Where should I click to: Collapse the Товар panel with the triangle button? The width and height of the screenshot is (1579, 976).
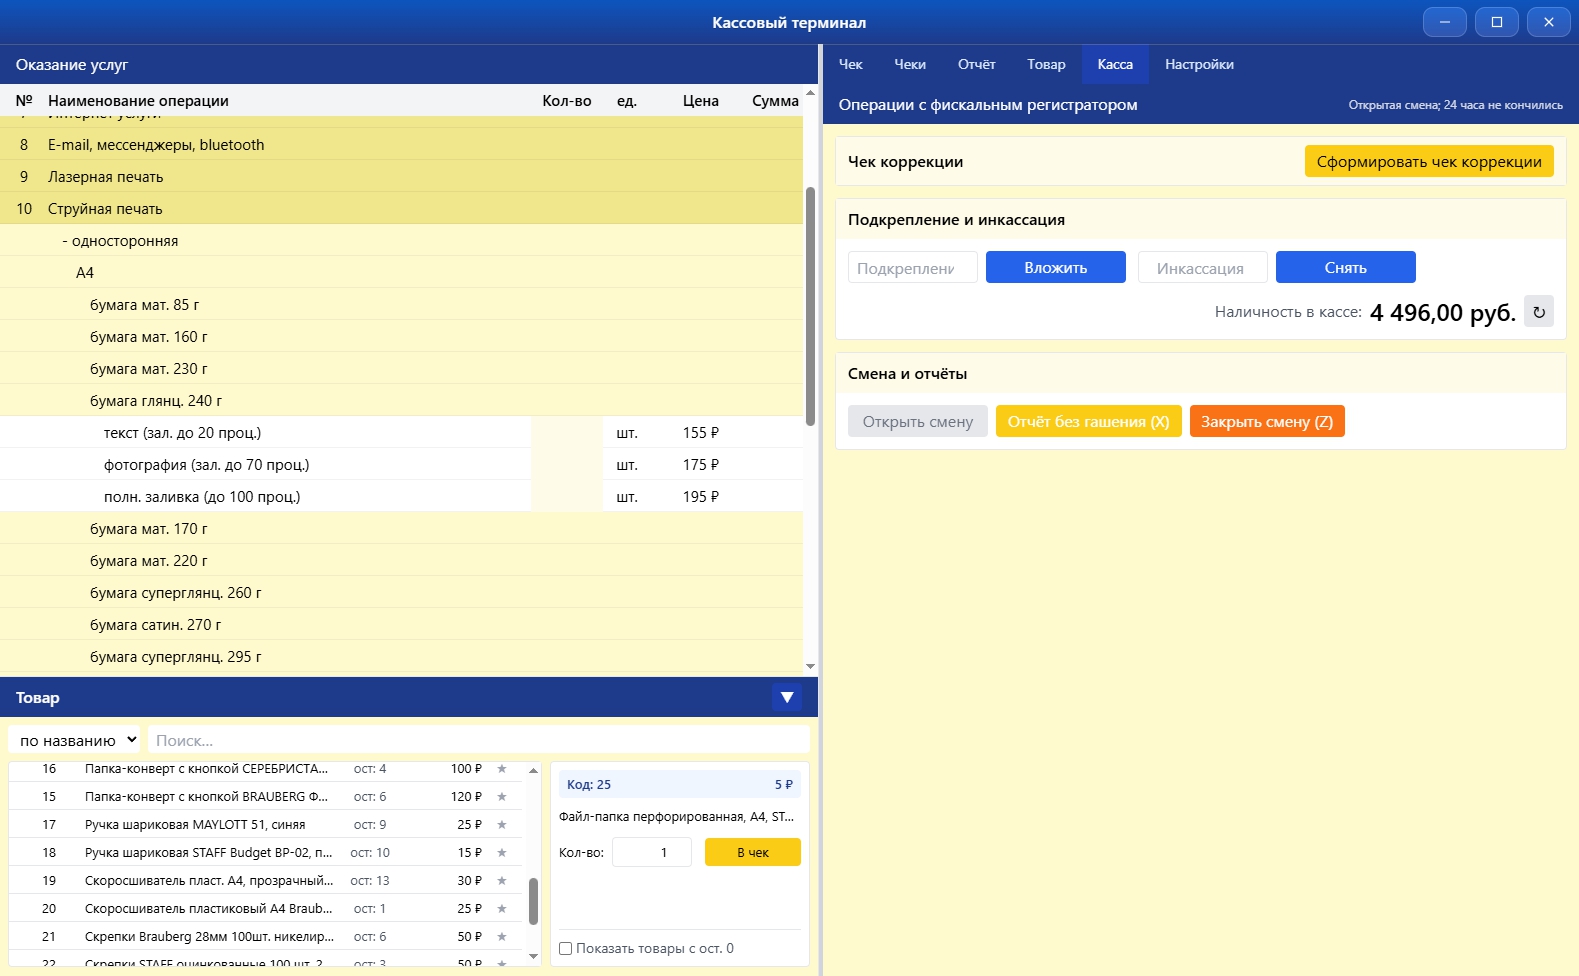pos(787,697)
